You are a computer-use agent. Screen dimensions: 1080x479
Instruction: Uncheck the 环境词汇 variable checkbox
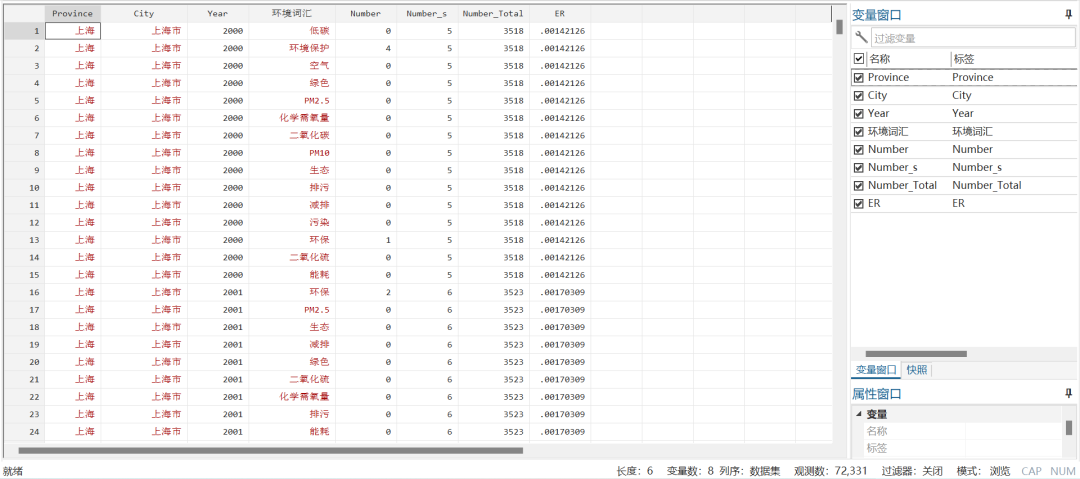(x=858, y=131)
